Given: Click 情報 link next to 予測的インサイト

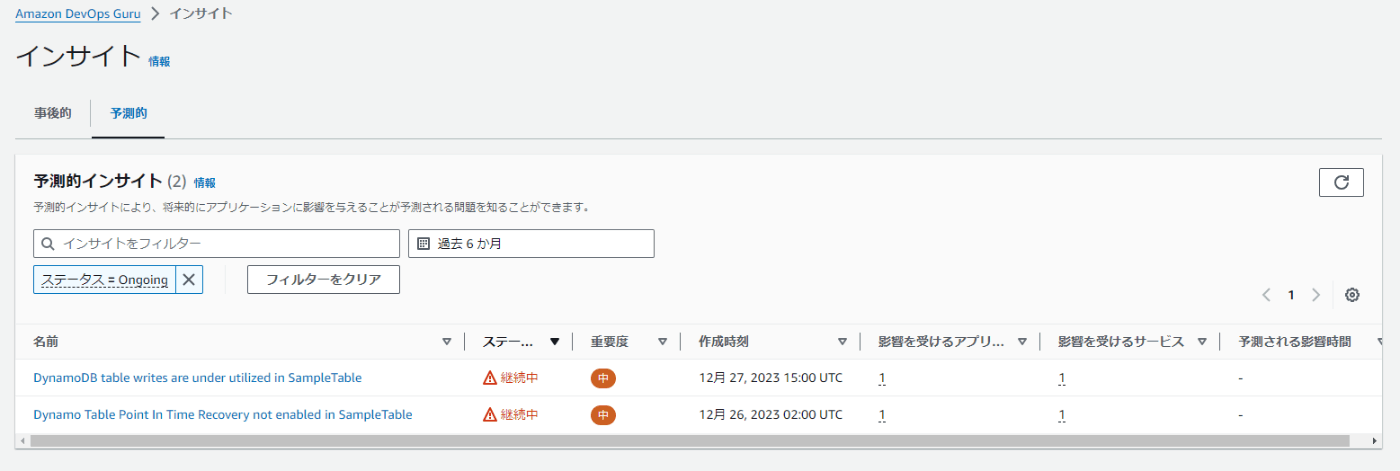Looking at the screenshot, I should tap(205, 183).
